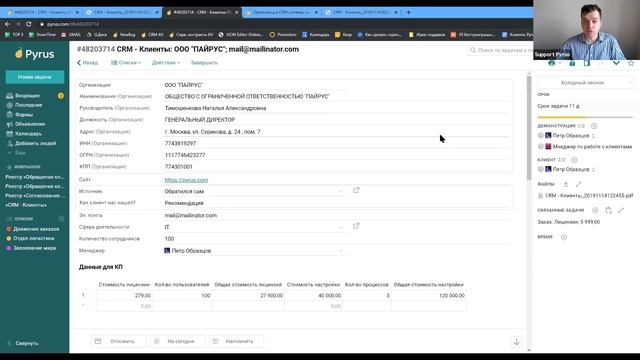
Task: Open the print icon dropdown arrow
Action: pyautogui.click(x=560, y=63)
